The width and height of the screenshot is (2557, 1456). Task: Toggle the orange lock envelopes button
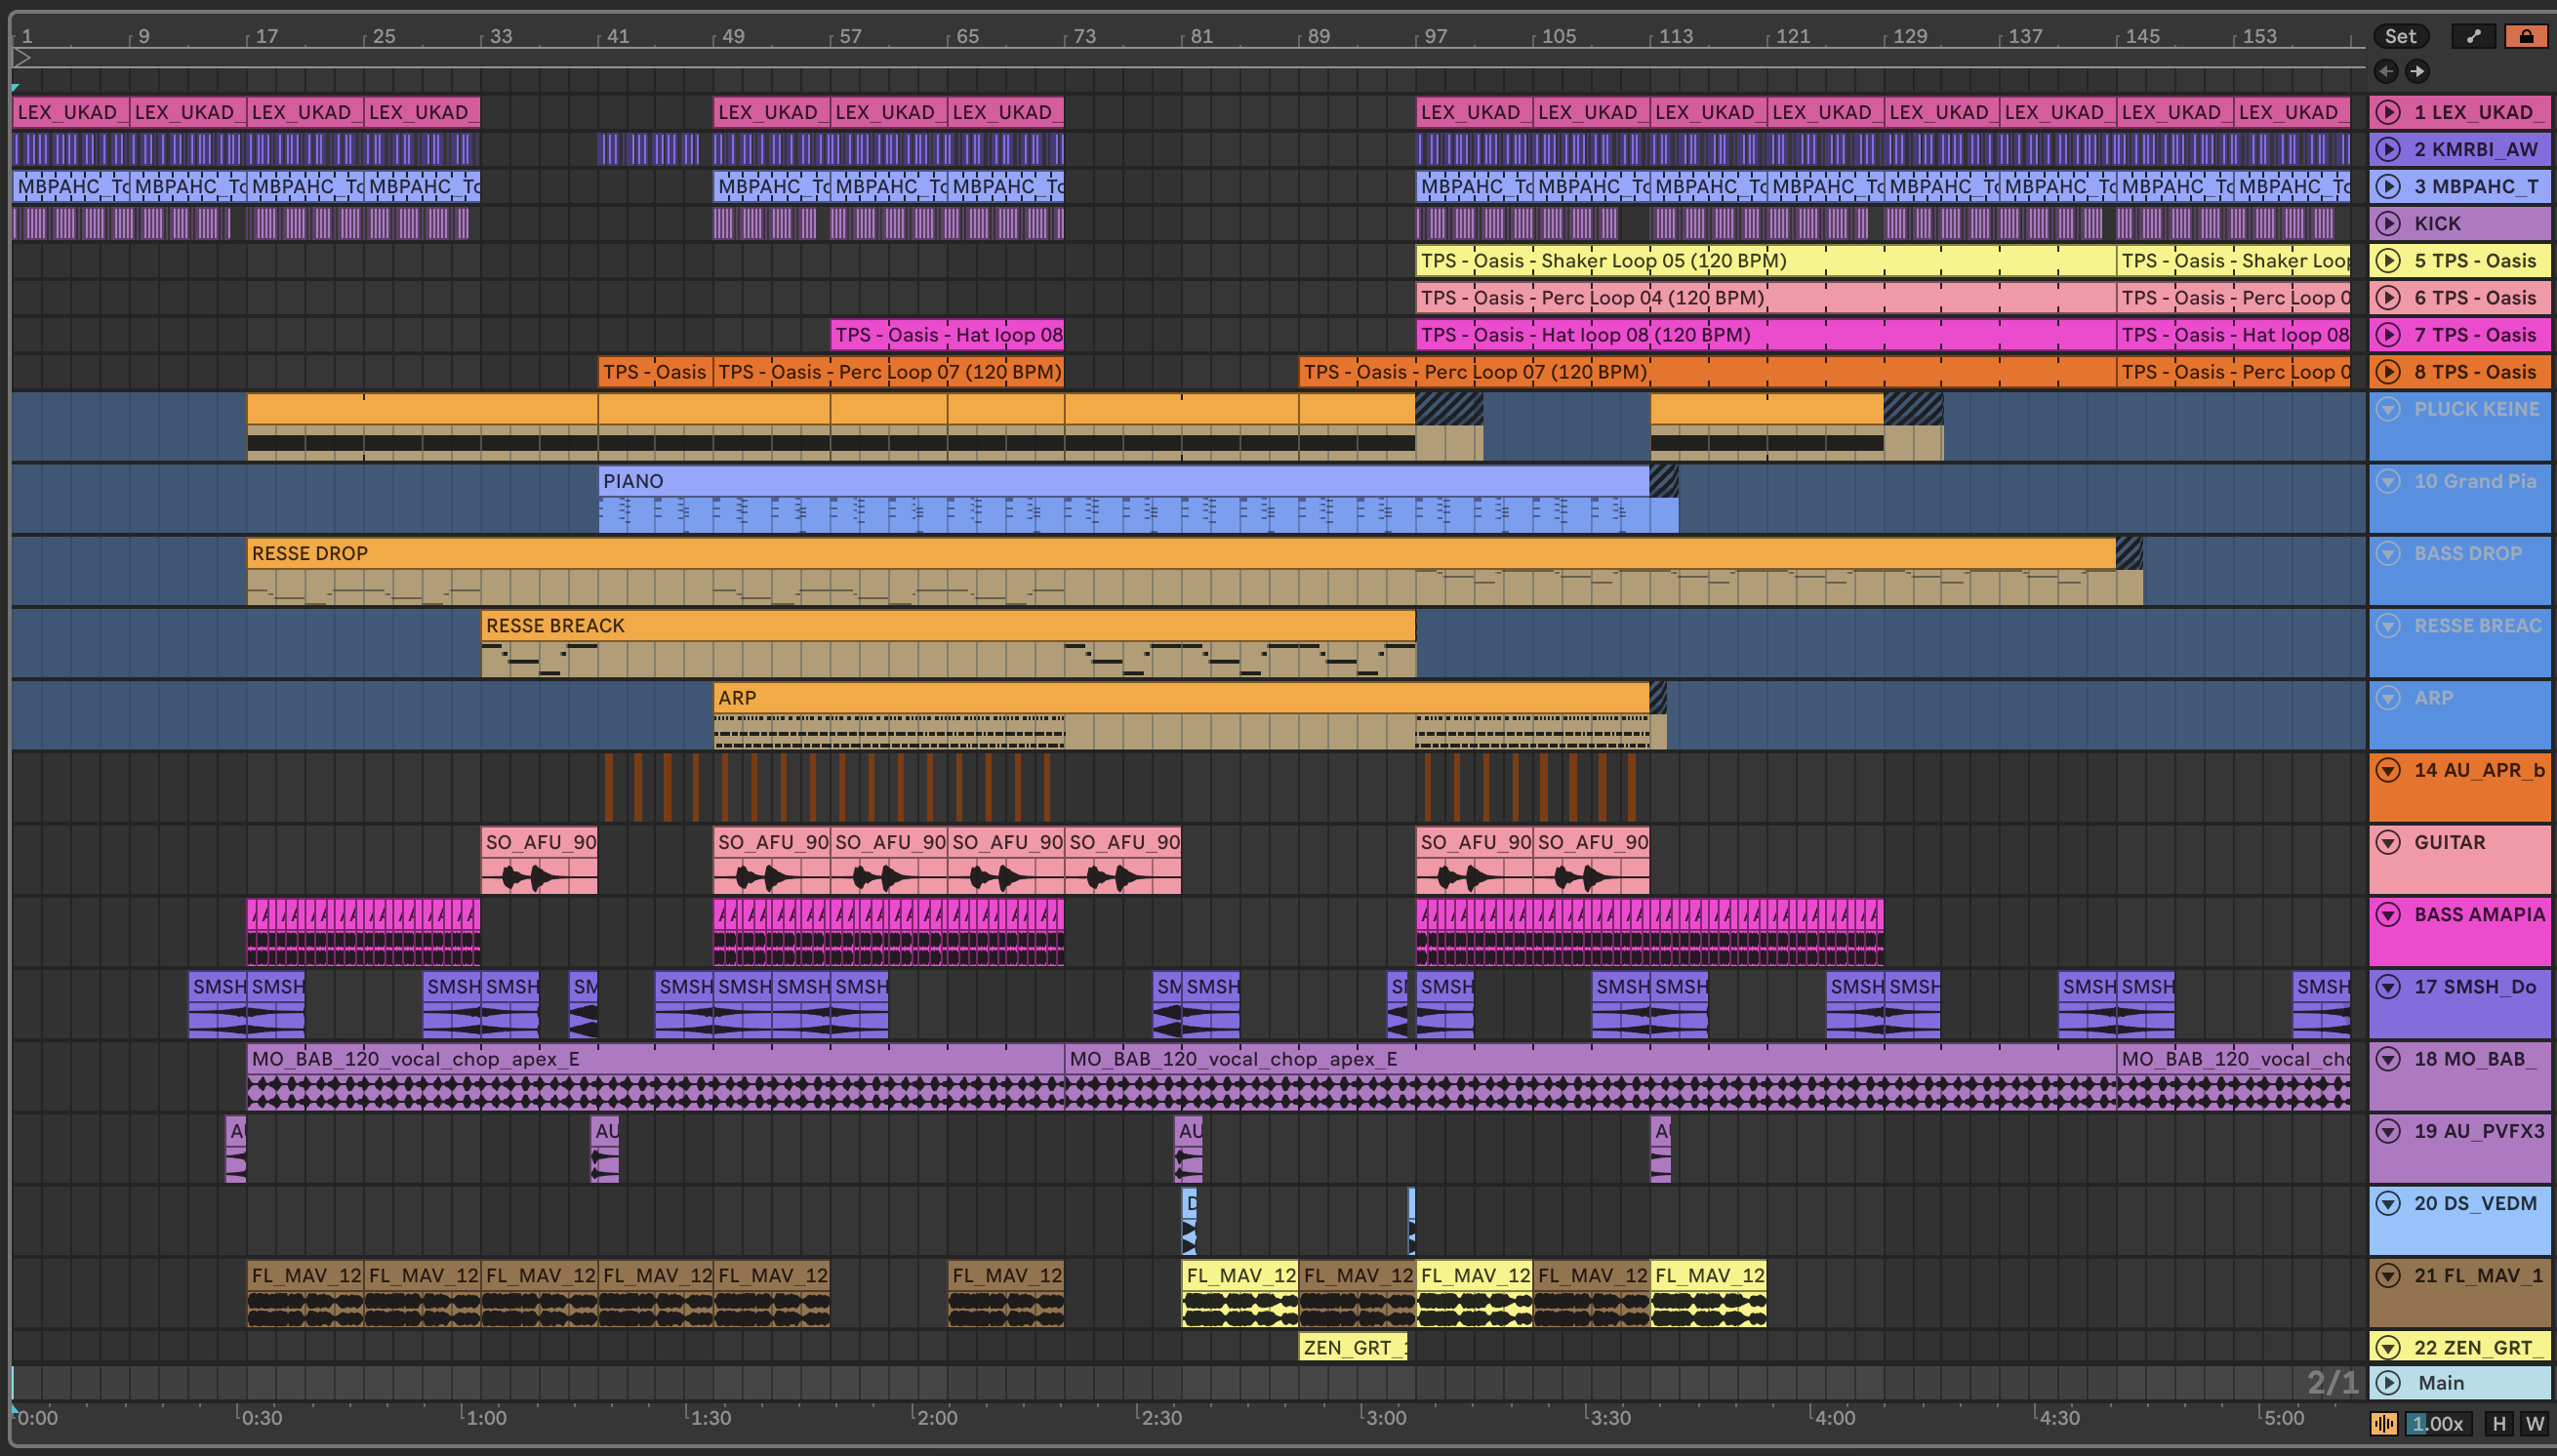click(x=2525, y=36)
